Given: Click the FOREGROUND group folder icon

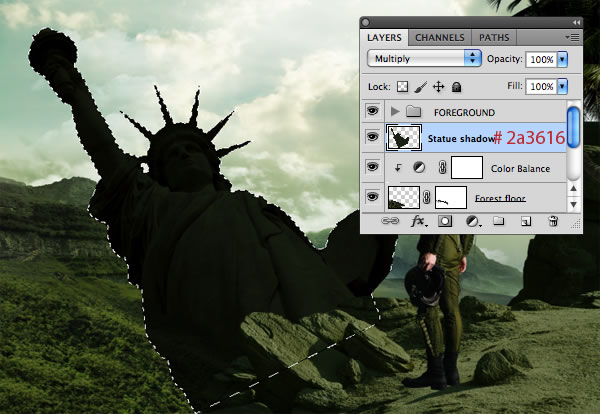Looking at the screenshot, I should pos(413,112).
